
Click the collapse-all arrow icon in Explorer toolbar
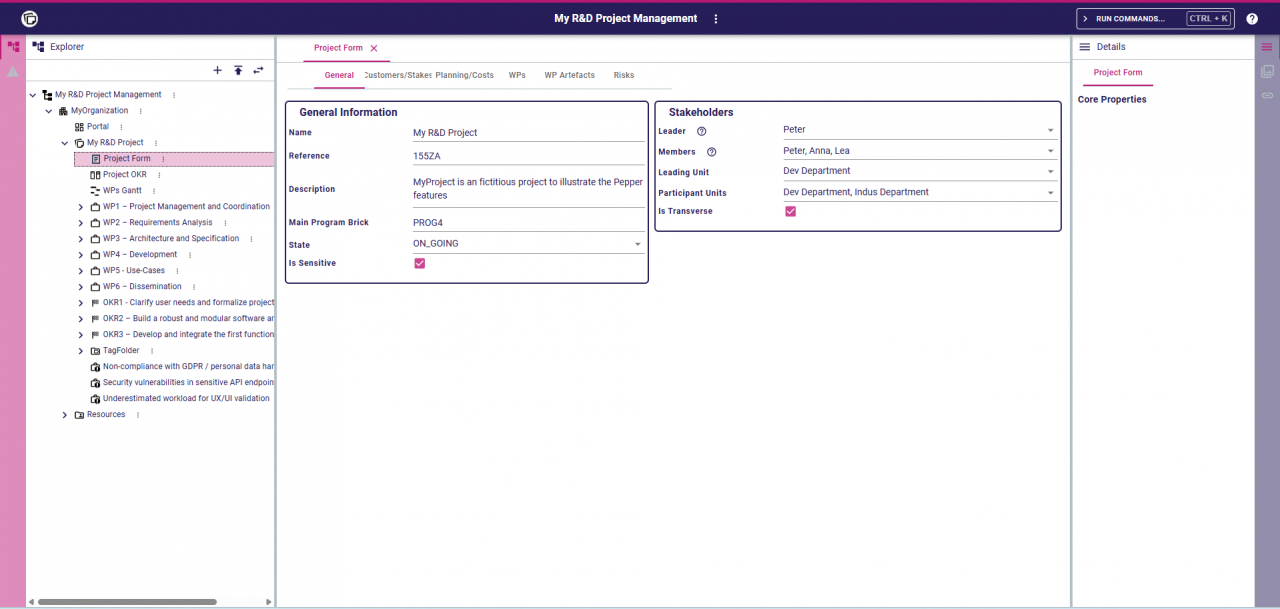coord(238,70)
